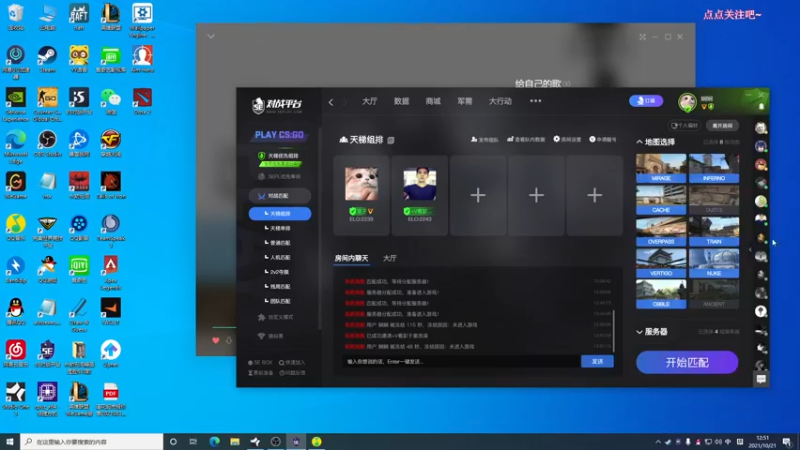Click the 个人偏好 preference button
This screenshot has height=450, width=800.
pos(684,126)
